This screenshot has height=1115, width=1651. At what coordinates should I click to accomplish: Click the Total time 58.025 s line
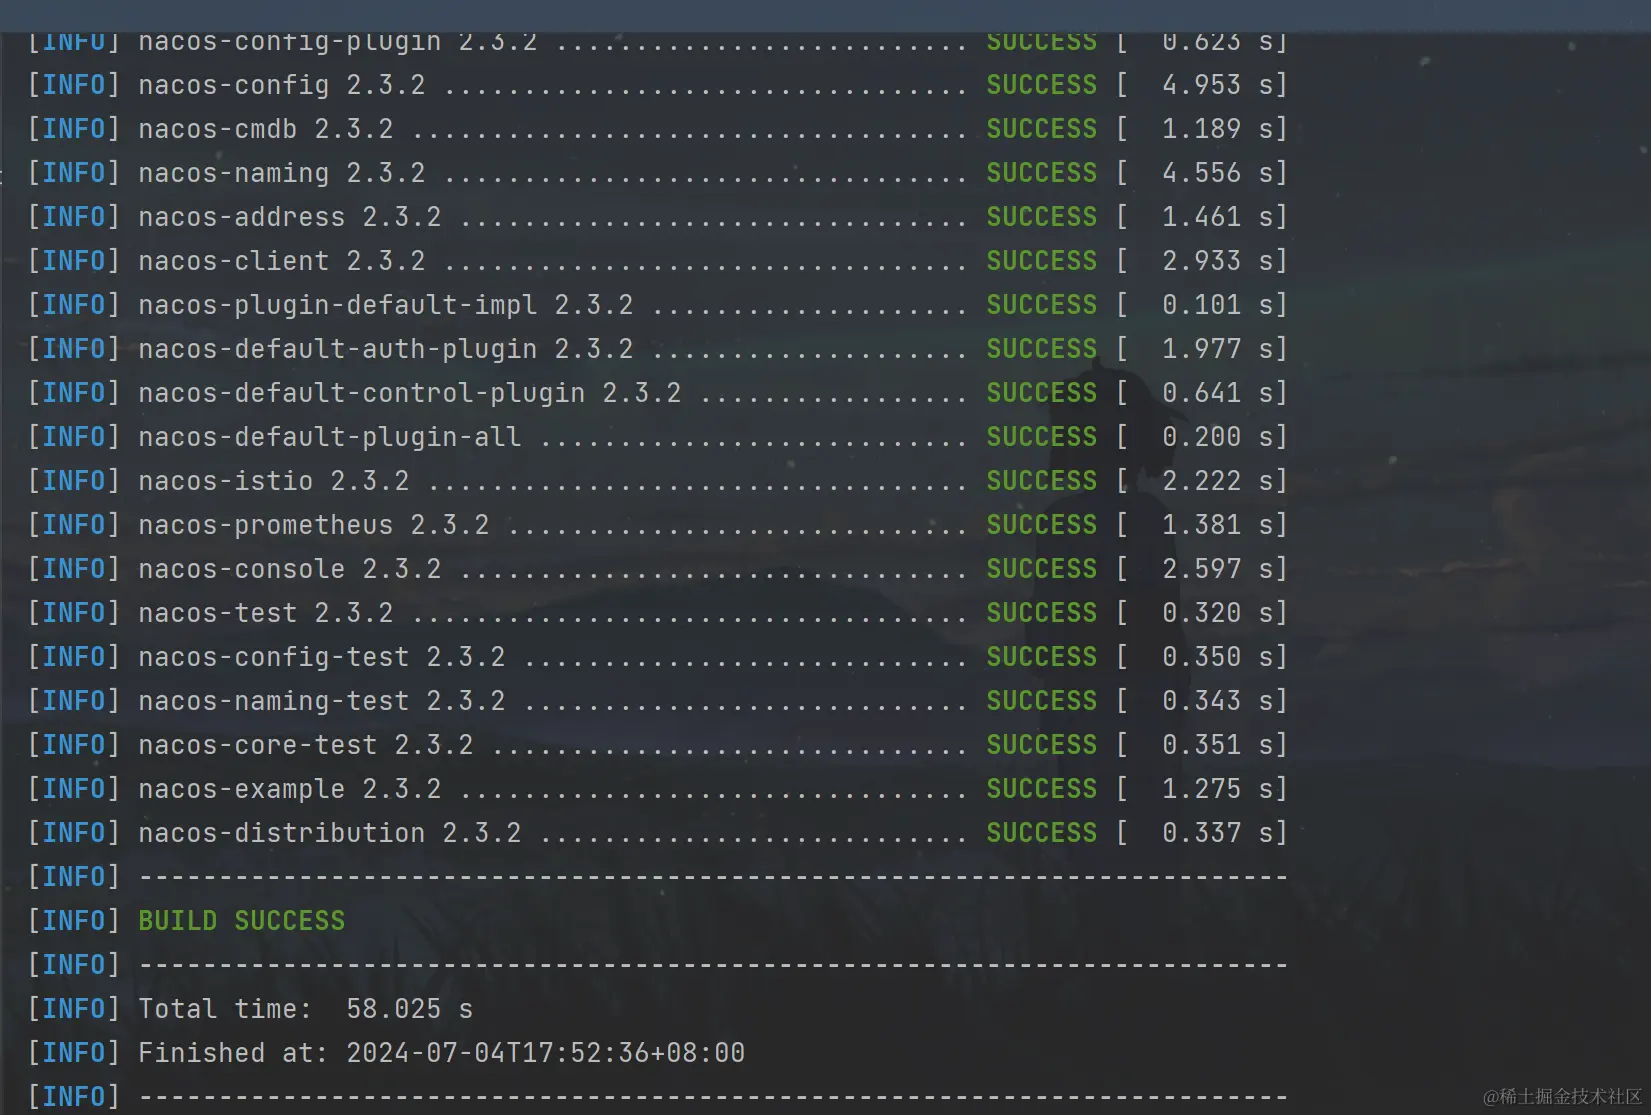305,1009
